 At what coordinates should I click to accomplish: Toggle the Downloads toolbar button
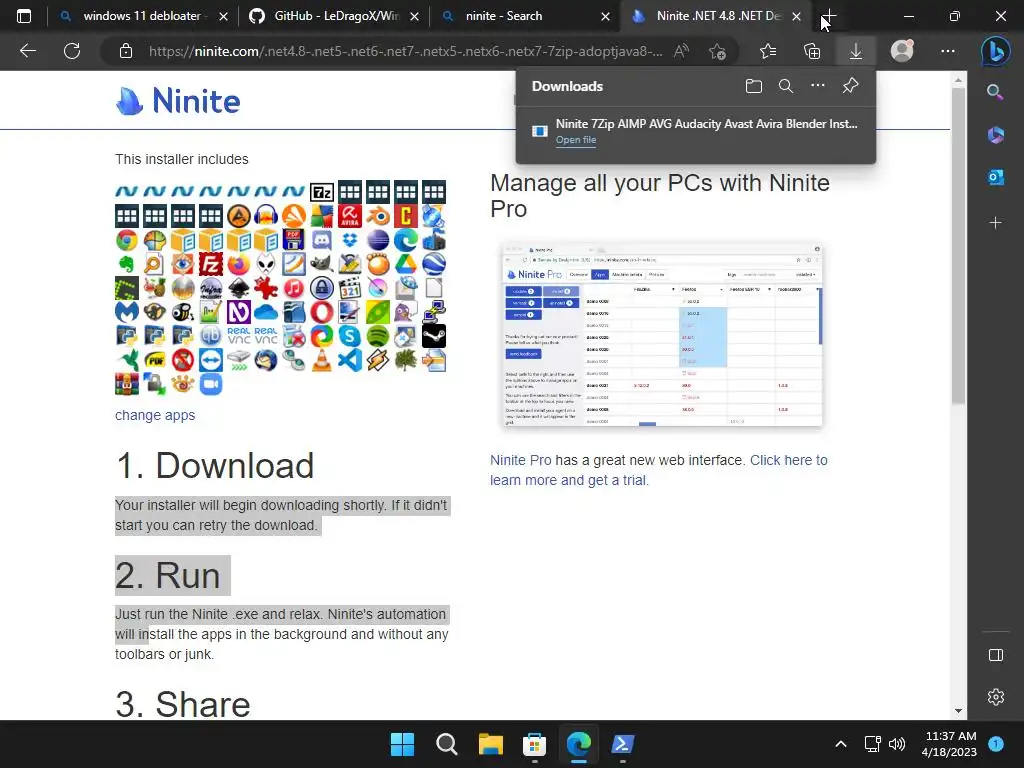[x=856, y=51]
